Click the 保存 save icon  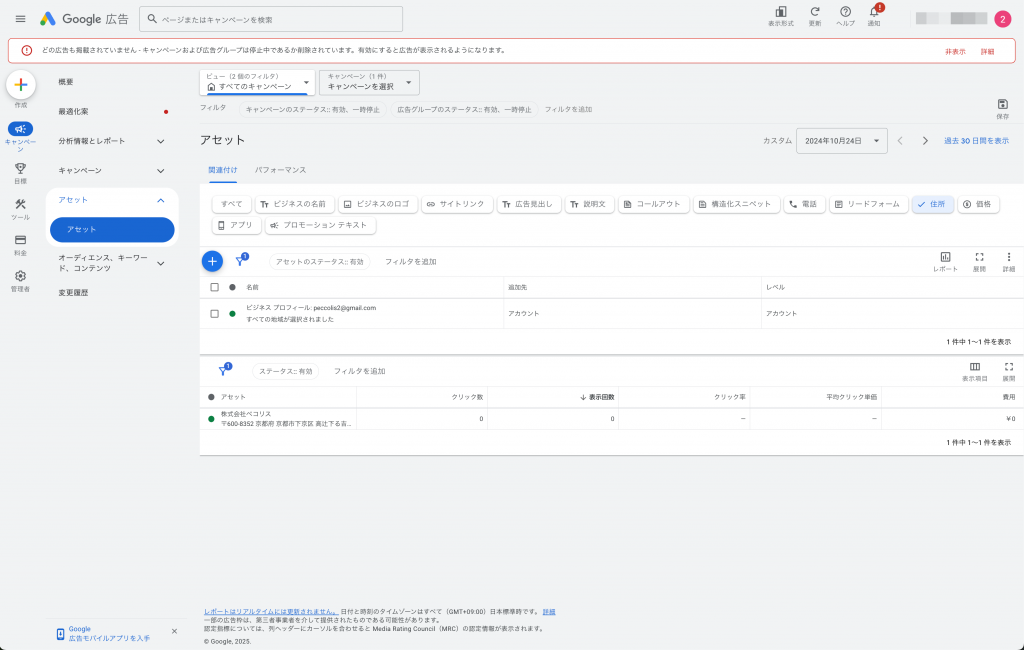(x=1002, y=105)
